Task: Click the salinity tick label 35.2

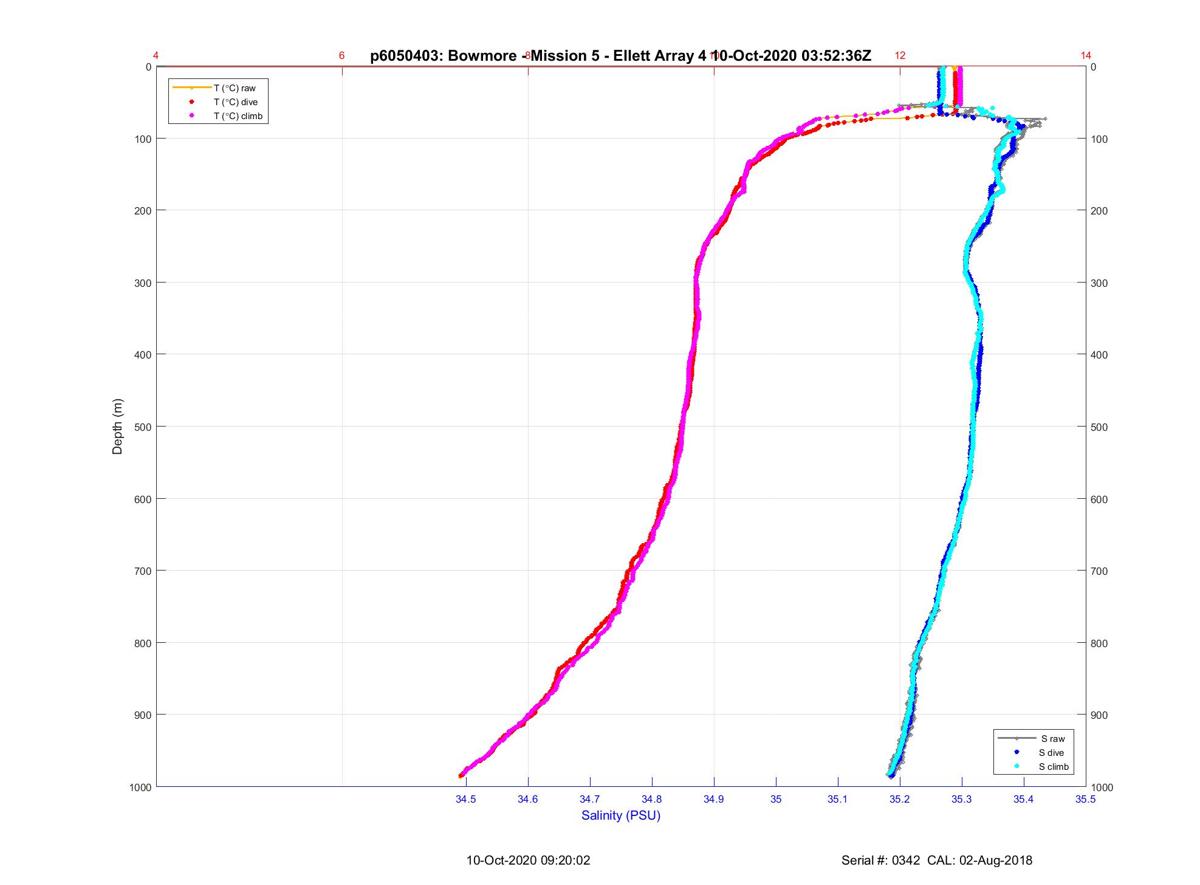Action: tap(900, 799)
